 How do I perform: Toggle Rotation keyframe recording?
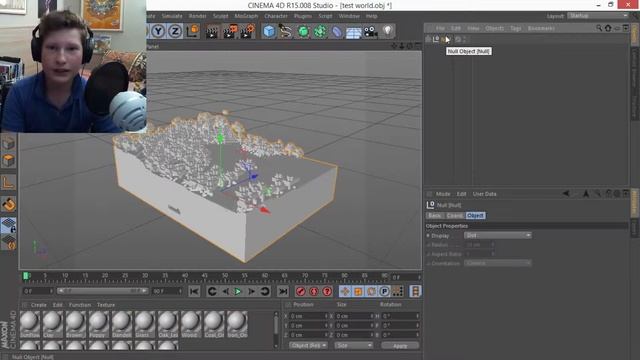[371, 291]
